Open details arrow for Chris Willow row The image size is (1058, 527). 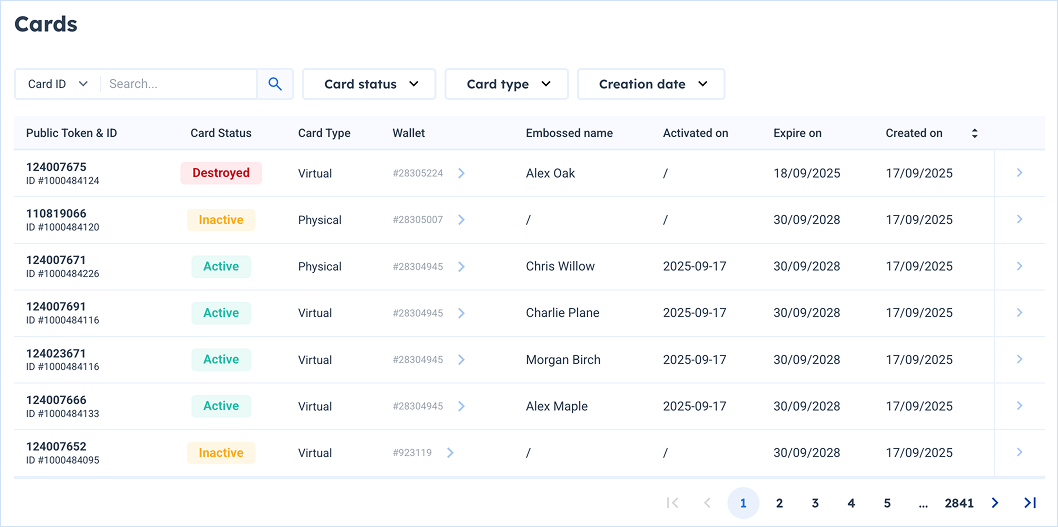[1019, 266]
